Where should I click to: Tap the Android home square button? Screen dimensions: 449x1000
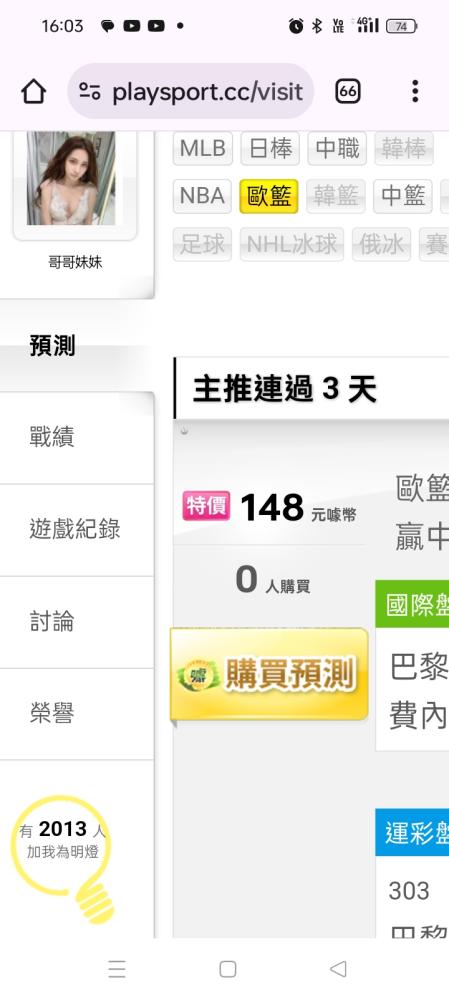tap(228, 969)
